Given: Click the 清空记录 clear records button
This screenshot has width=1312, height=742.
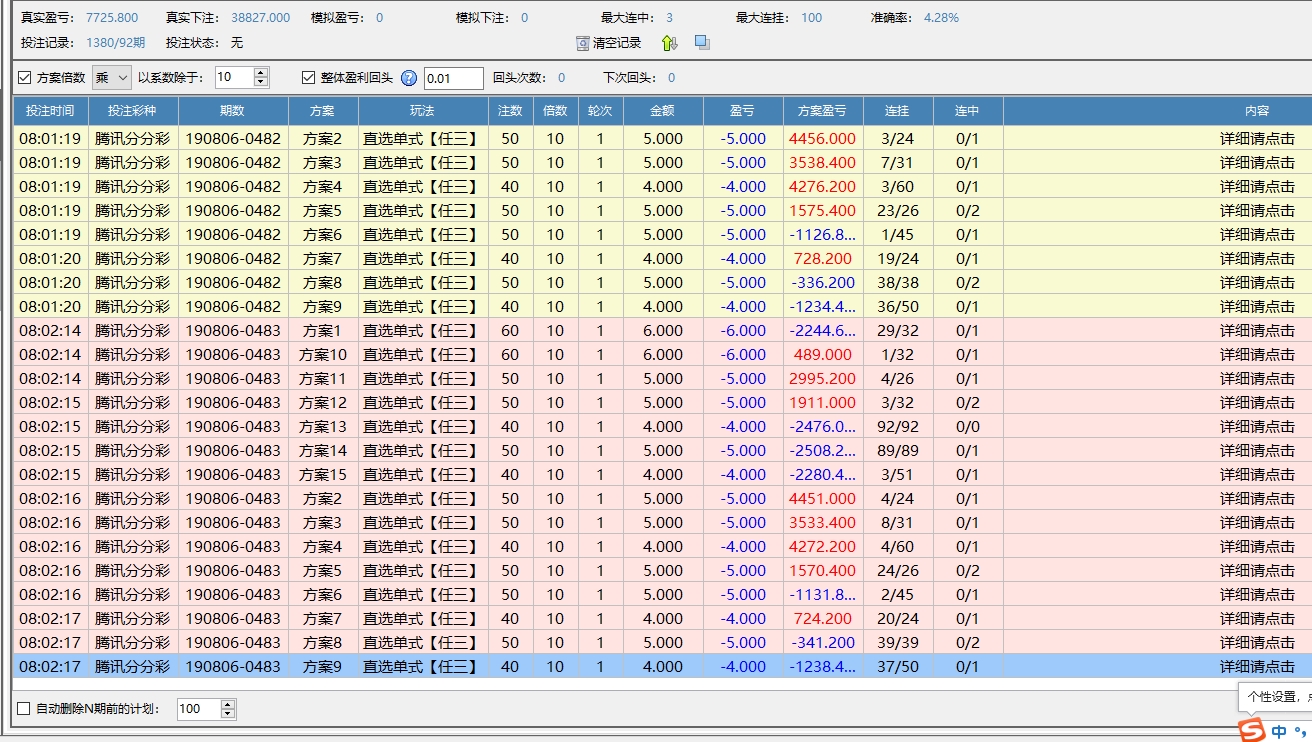Looking at the screenshot, I should pyautogui.click(x=609, y=43).
